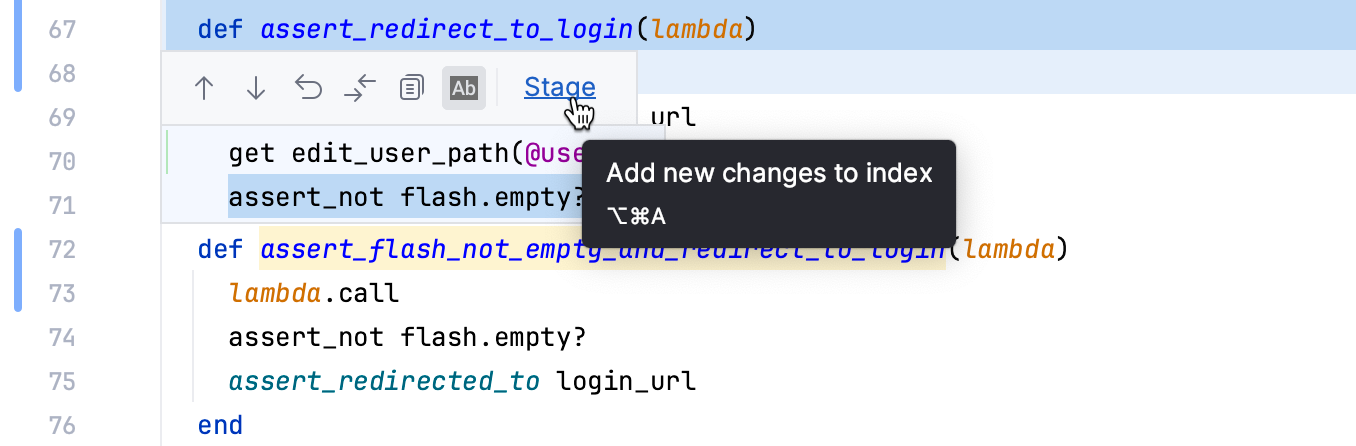Click line number 76 in the gutter

(x=62, y=425)
